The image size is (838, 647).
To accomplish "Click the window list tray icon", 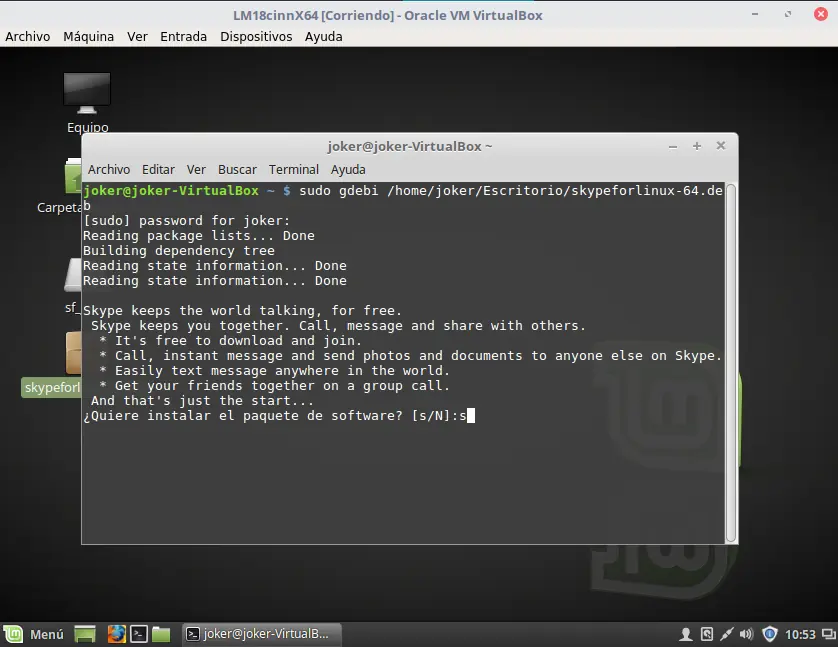I will pos(829,634).
